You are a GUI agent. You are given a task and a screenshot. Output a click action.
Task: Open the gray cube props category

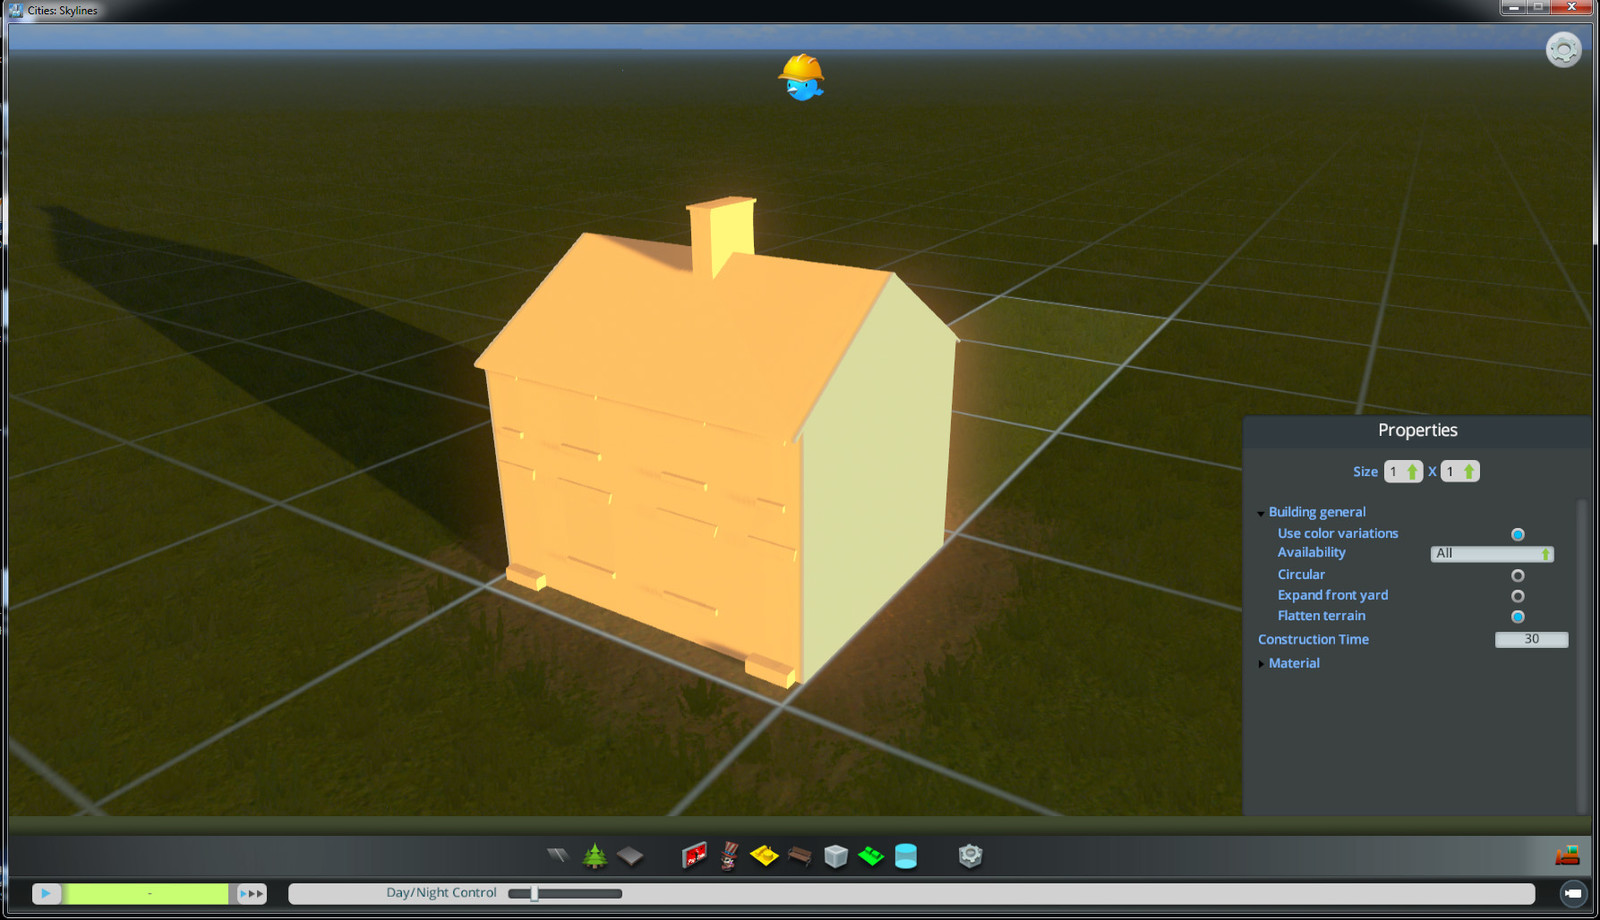(836, 856)
